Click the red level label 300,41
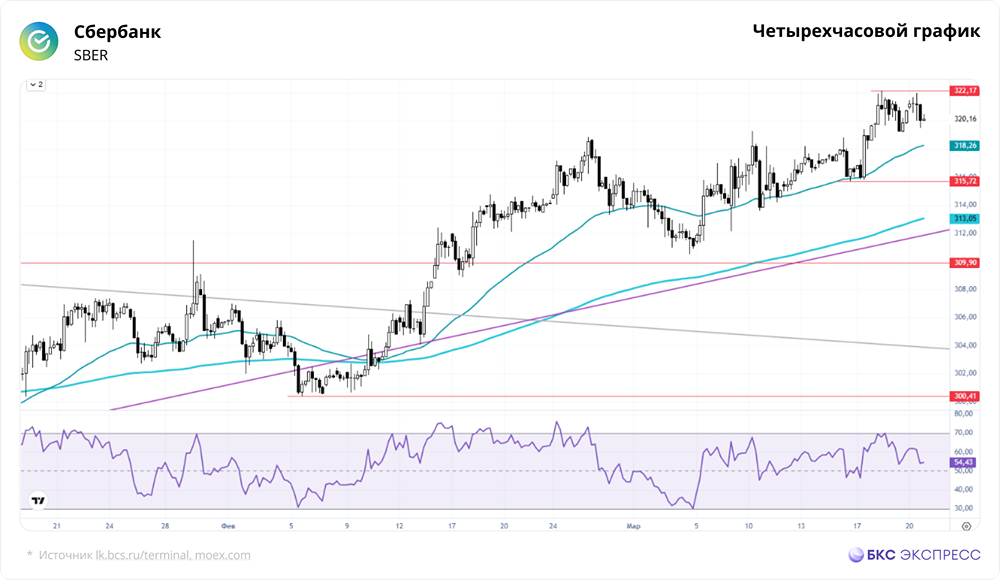Screen dimensions: 1000x580 tap(965, 396)
